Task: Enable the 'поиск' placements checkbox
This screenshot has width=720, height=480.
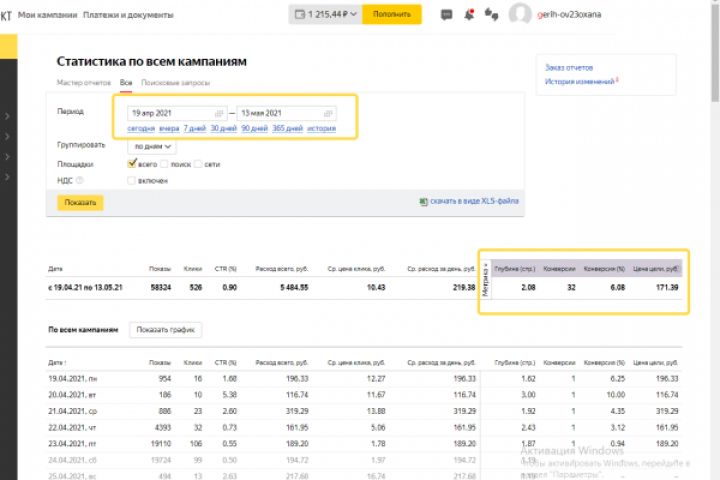Action: coord(164,164)
